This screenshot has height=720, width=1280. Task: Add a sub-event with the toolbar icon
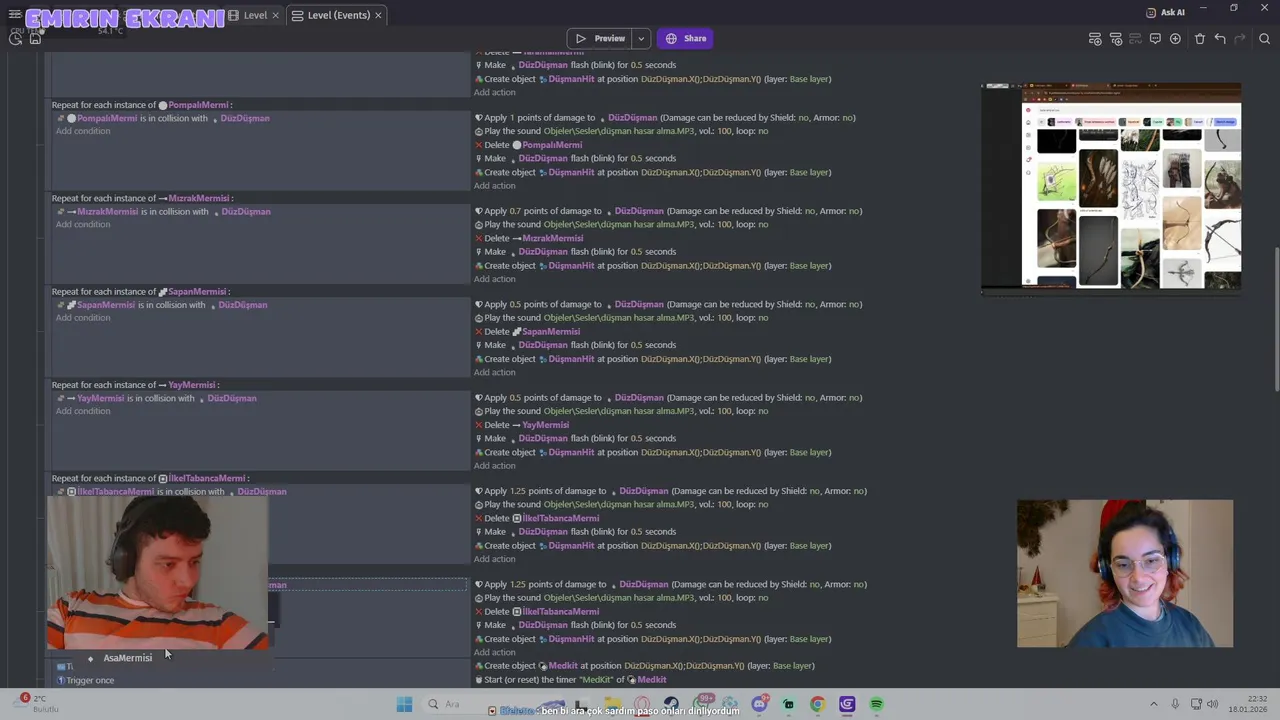(1116, 38)
